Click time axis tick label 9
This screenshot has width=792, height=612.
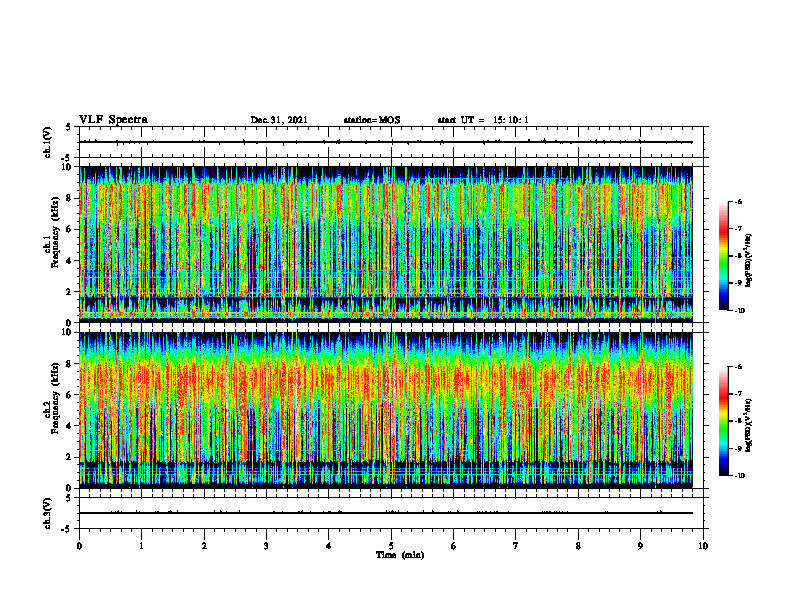640,546
